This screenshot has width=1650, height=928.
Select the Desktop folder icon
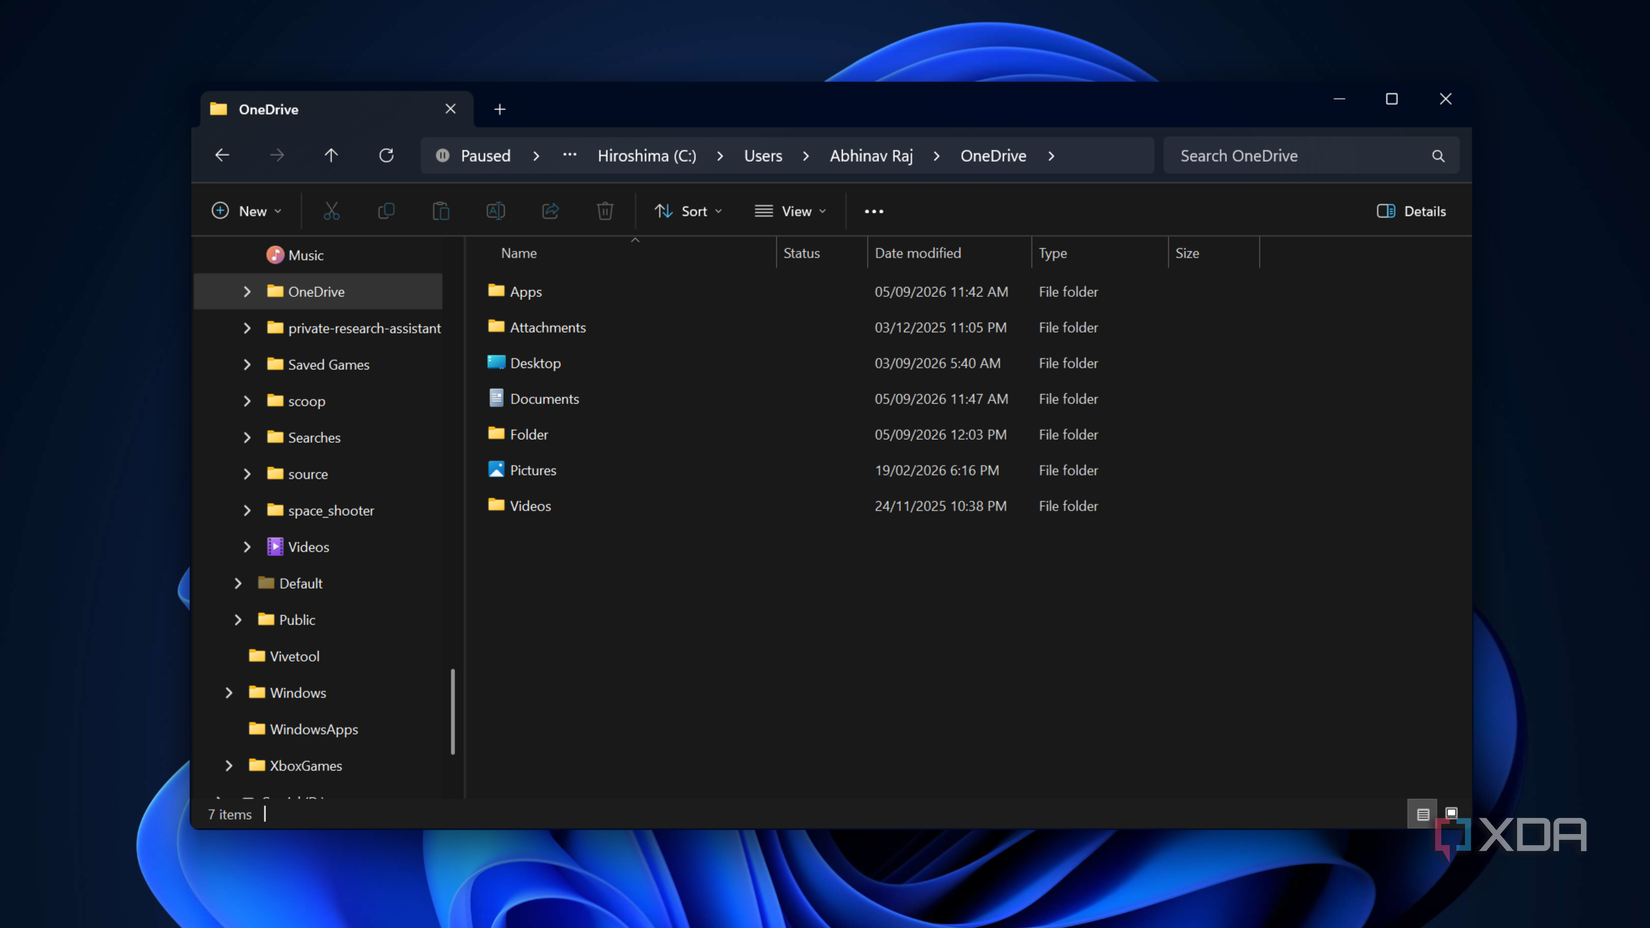coord(496,362)
